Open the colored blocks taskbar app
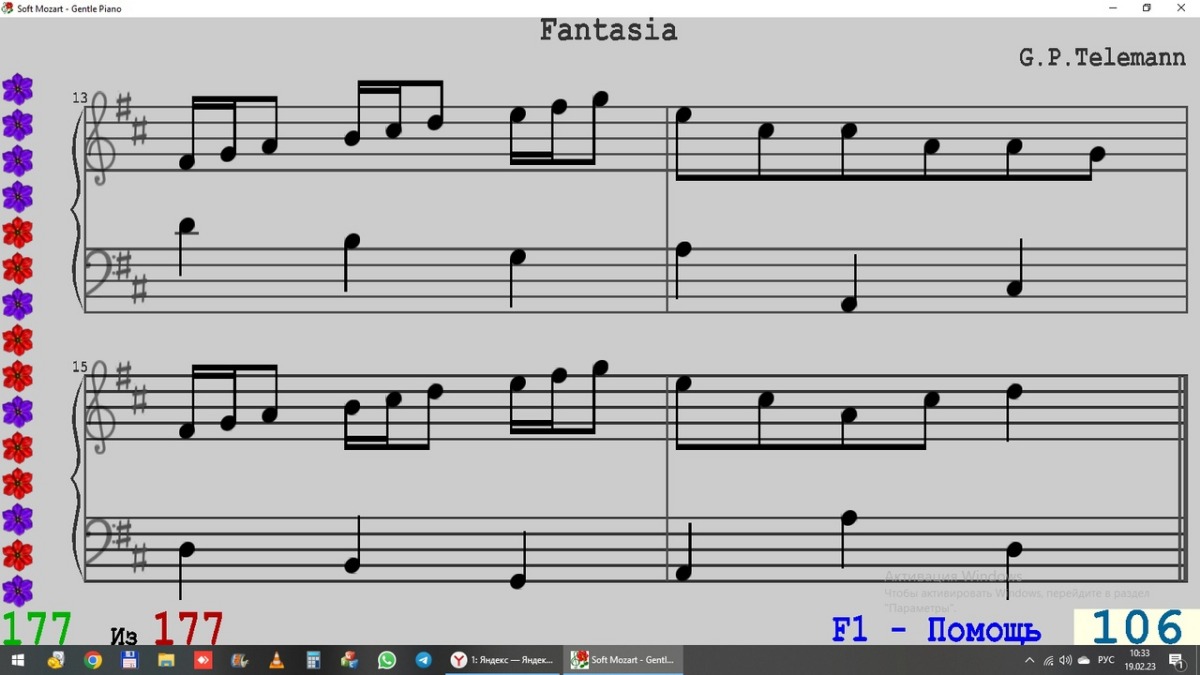Image resolution: width=1200 pixels, height=675 pixels. tap(350, 660)
